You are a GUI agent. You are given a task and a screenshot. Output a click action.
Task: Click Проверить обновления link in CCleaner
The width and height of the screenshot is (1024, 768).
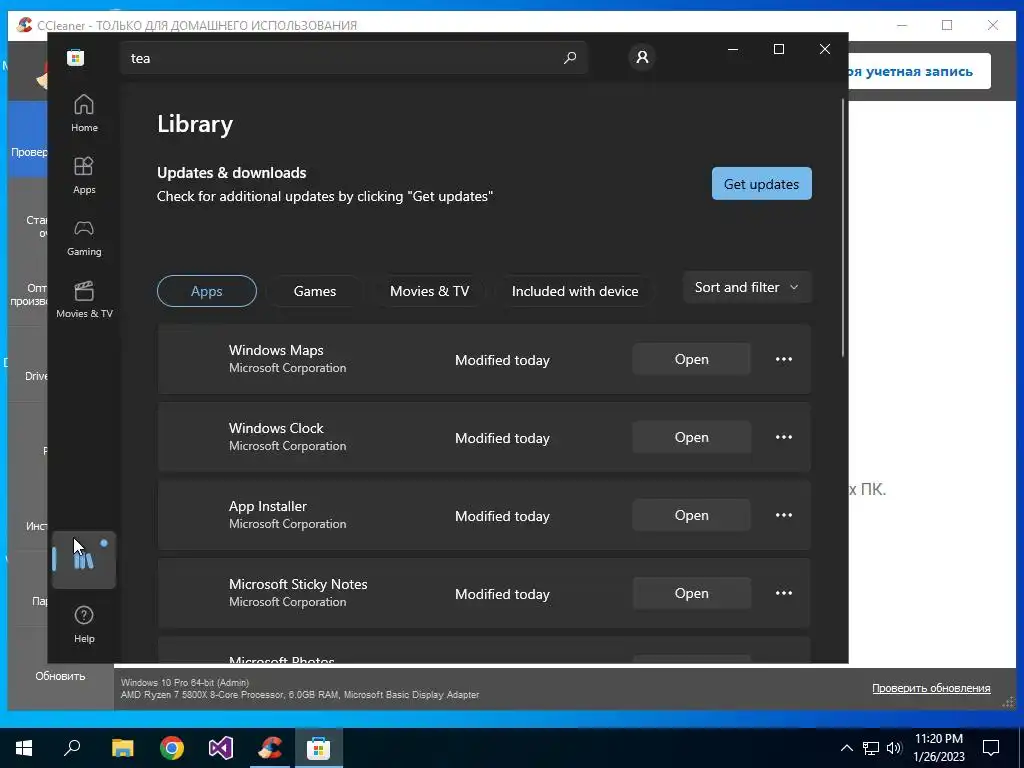click(x=931, y=688)
